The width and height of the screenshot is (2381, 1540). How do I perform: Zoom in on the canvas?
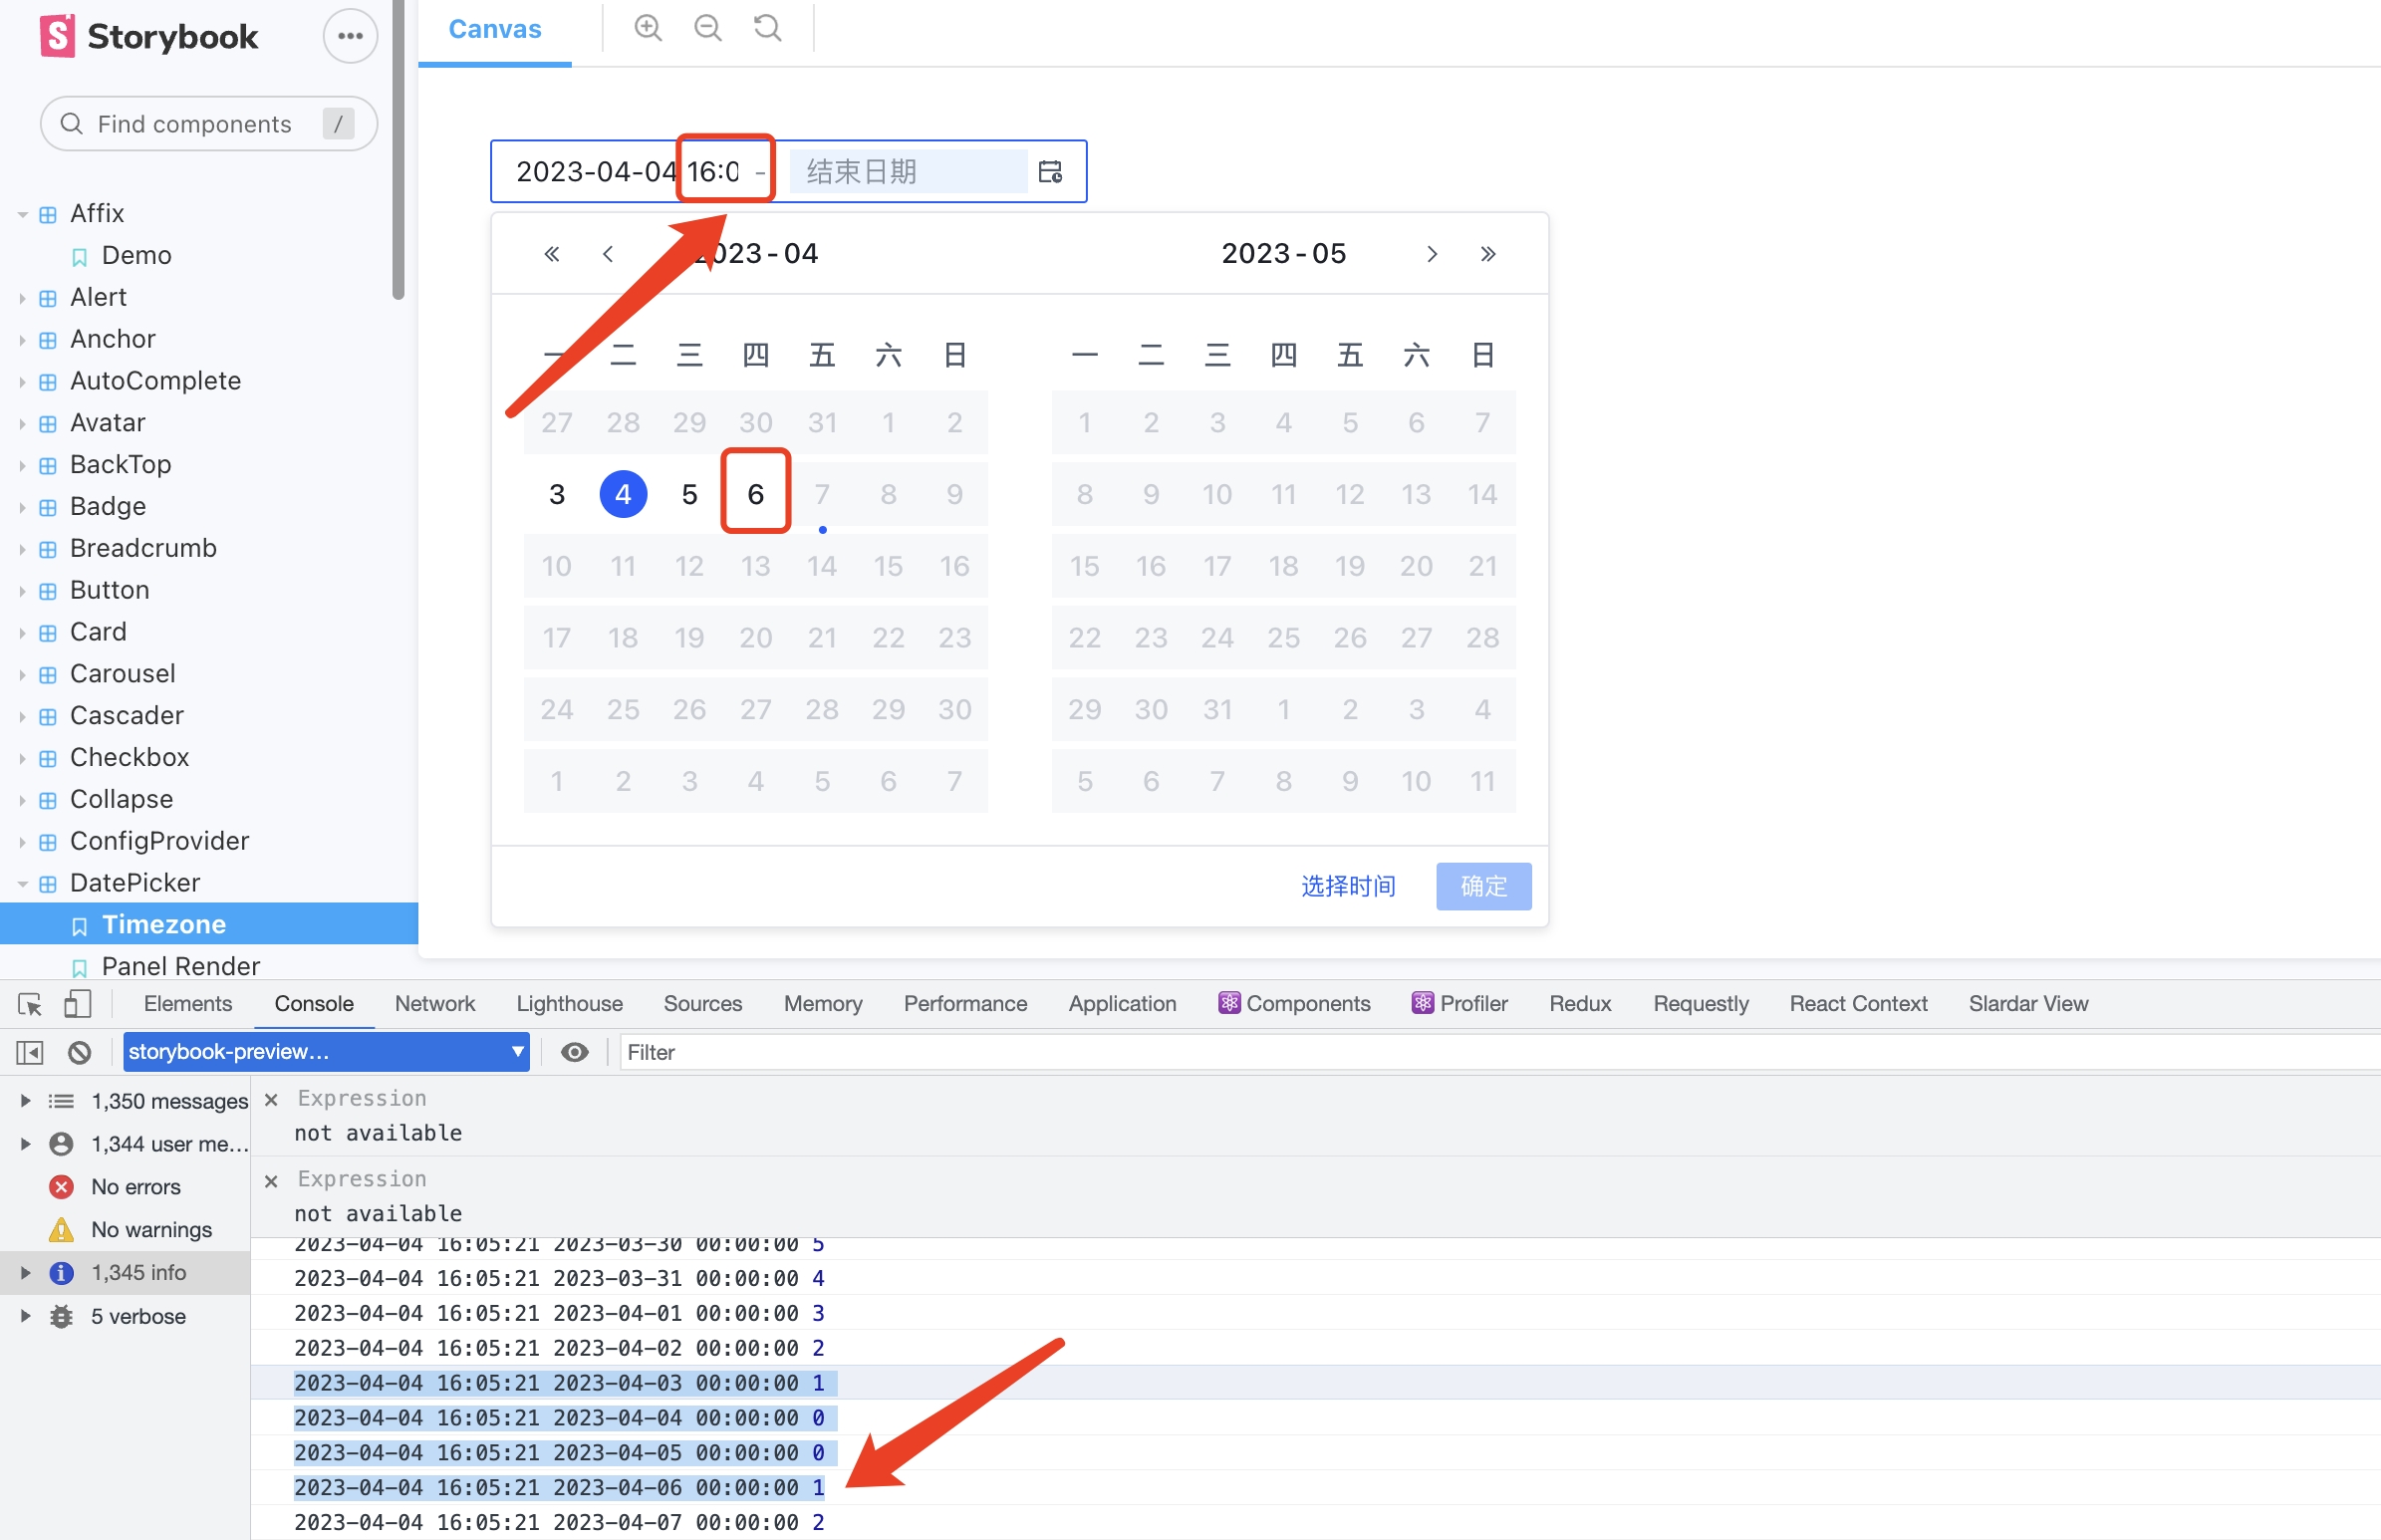pyautogui.click(x=648, y=27)
